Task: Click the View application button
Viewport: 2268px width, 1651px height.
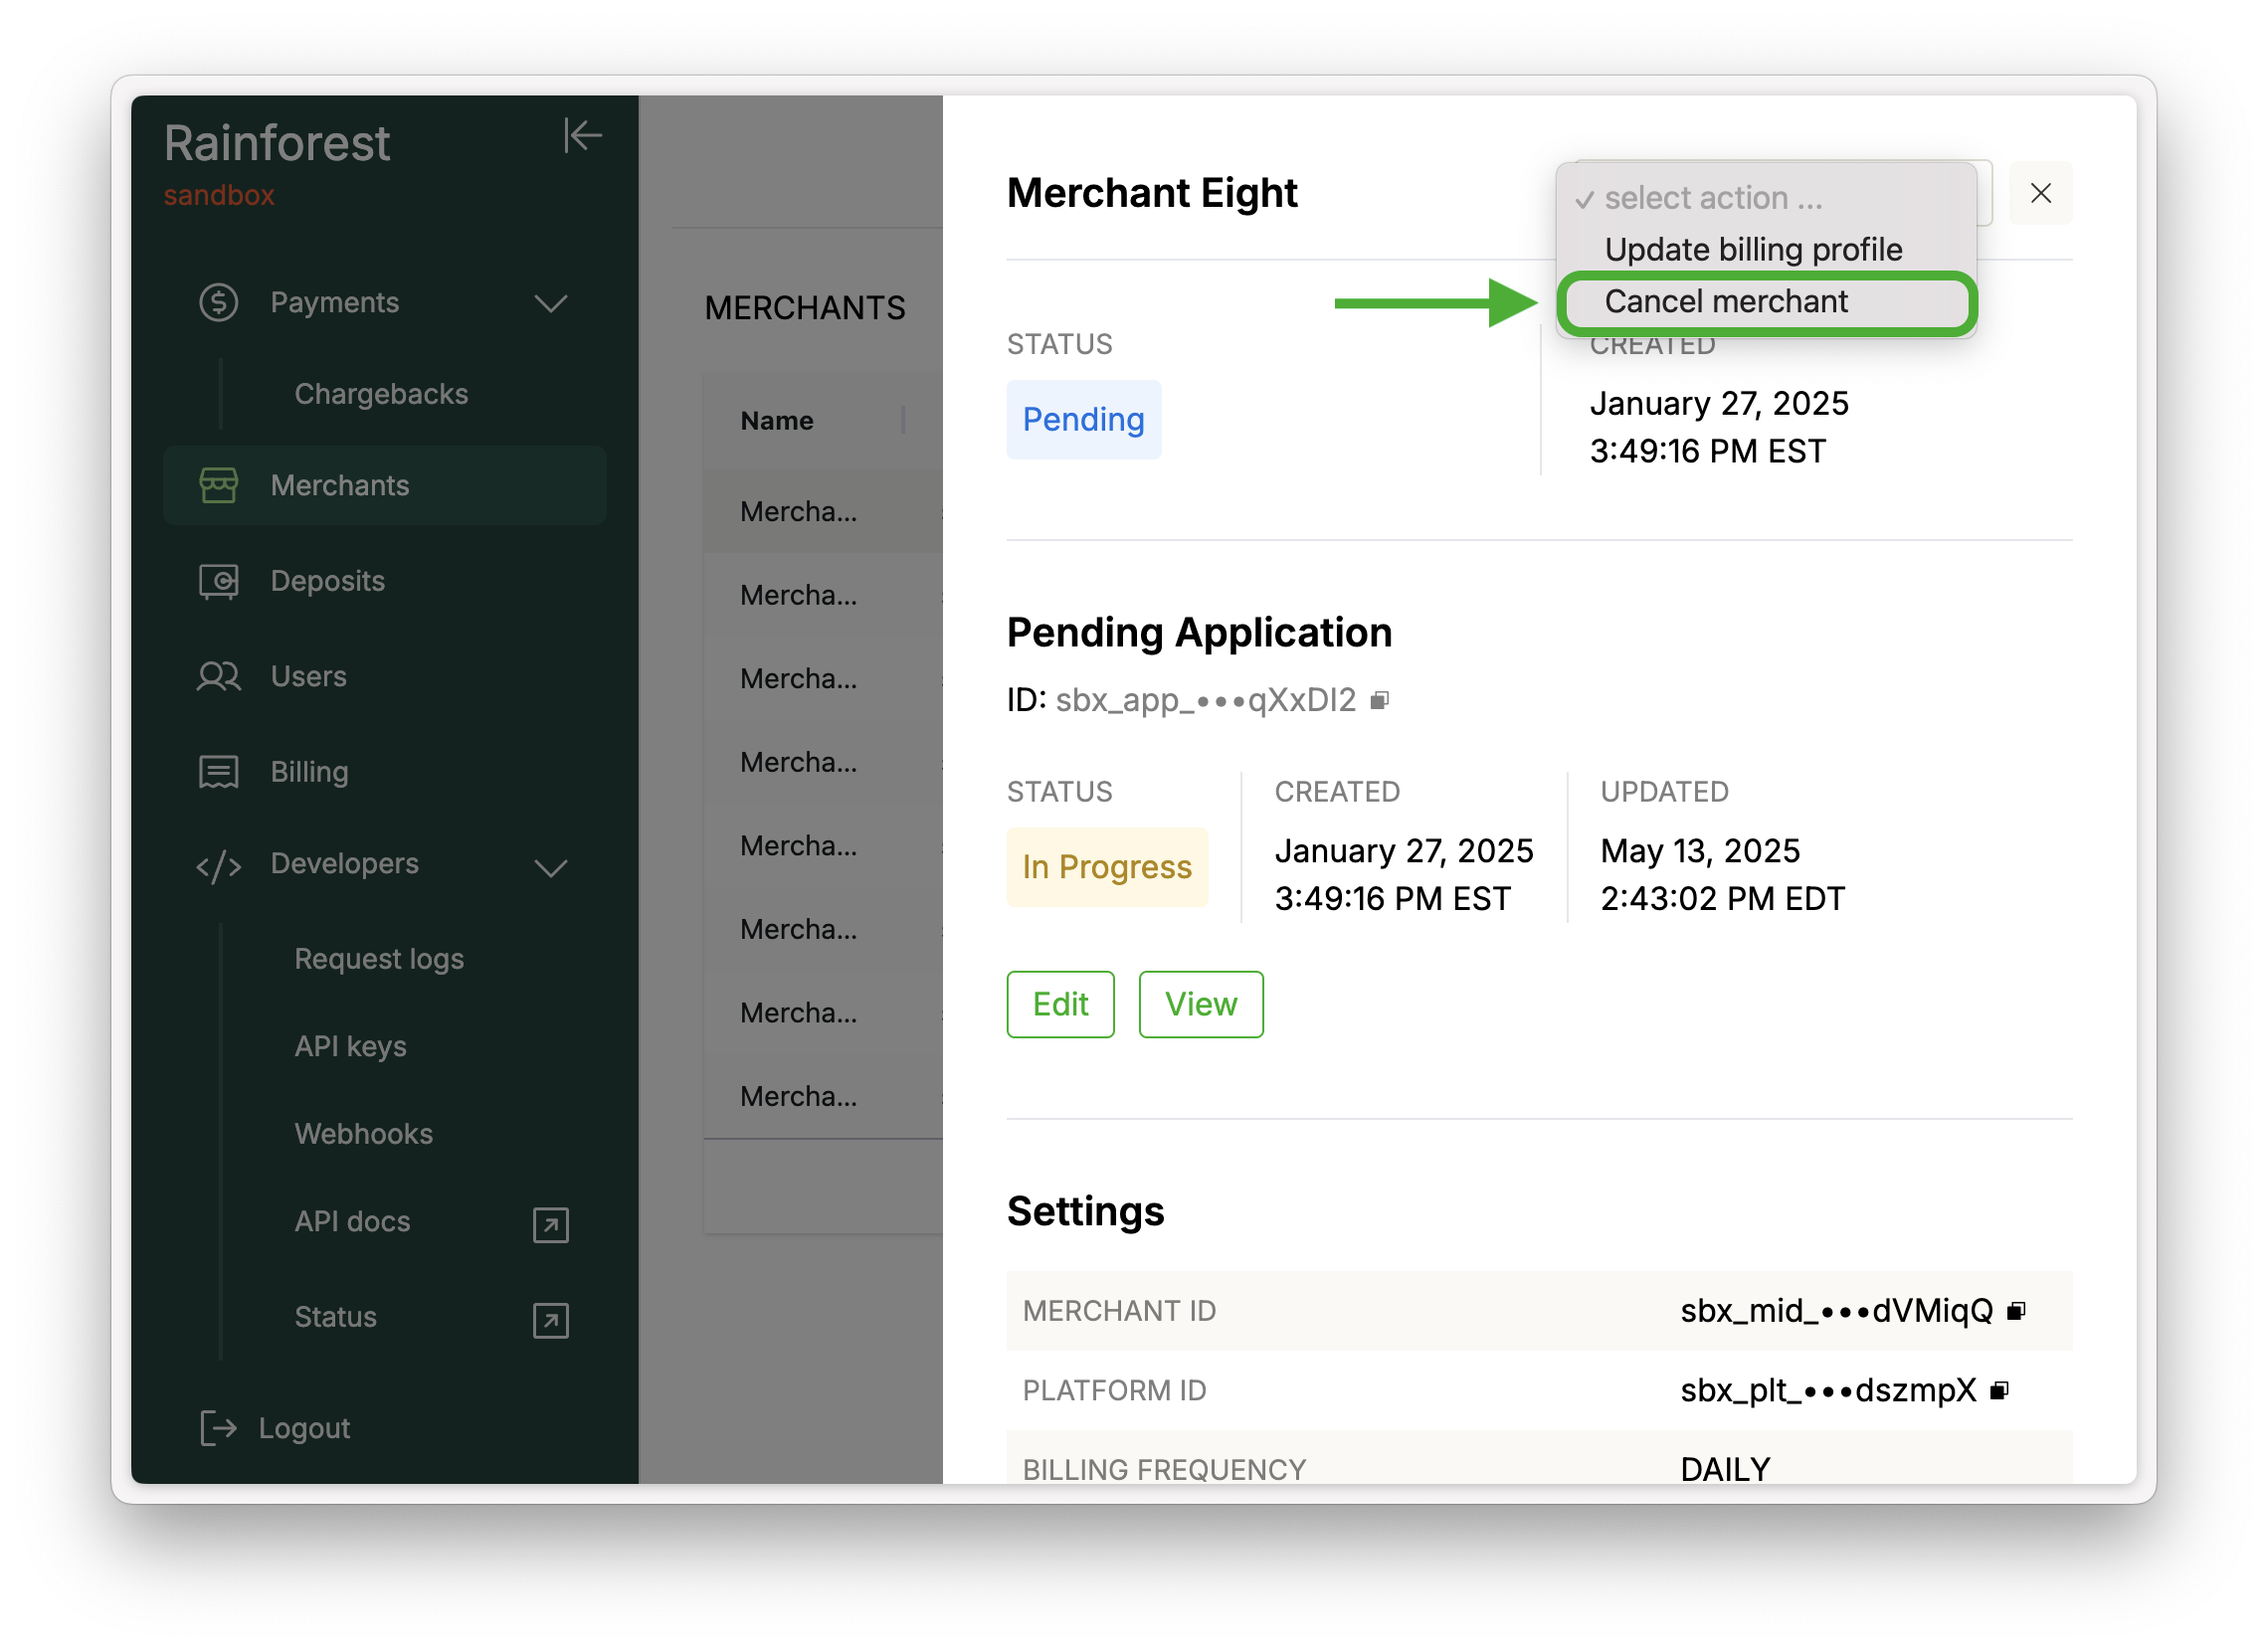Action: pos(1200,1004)
